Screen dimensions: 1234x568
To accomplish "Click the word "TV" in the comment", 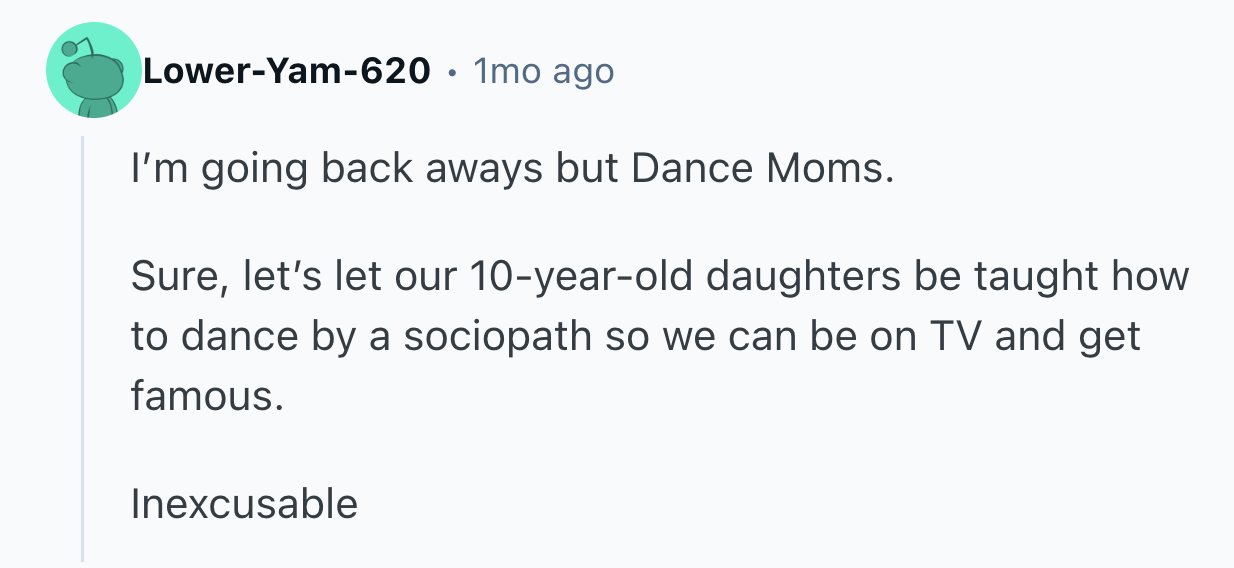I will tap(957, 336).
